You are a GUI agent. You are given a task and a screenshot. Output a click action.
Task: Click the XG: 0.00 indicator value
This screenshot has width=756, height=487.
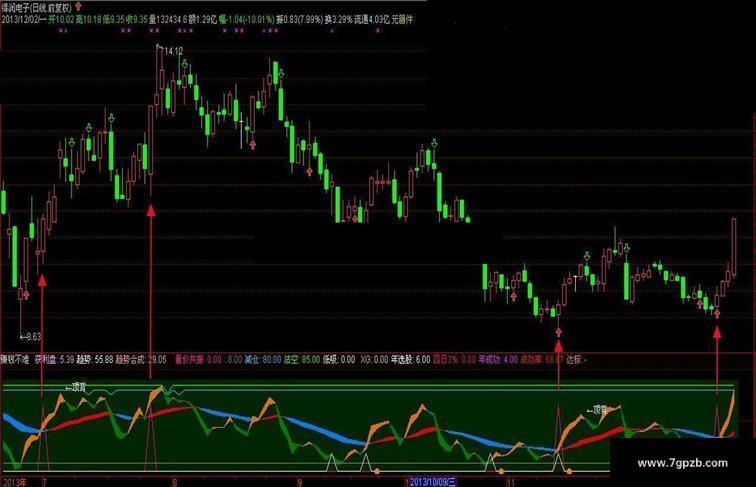(374, 359)
